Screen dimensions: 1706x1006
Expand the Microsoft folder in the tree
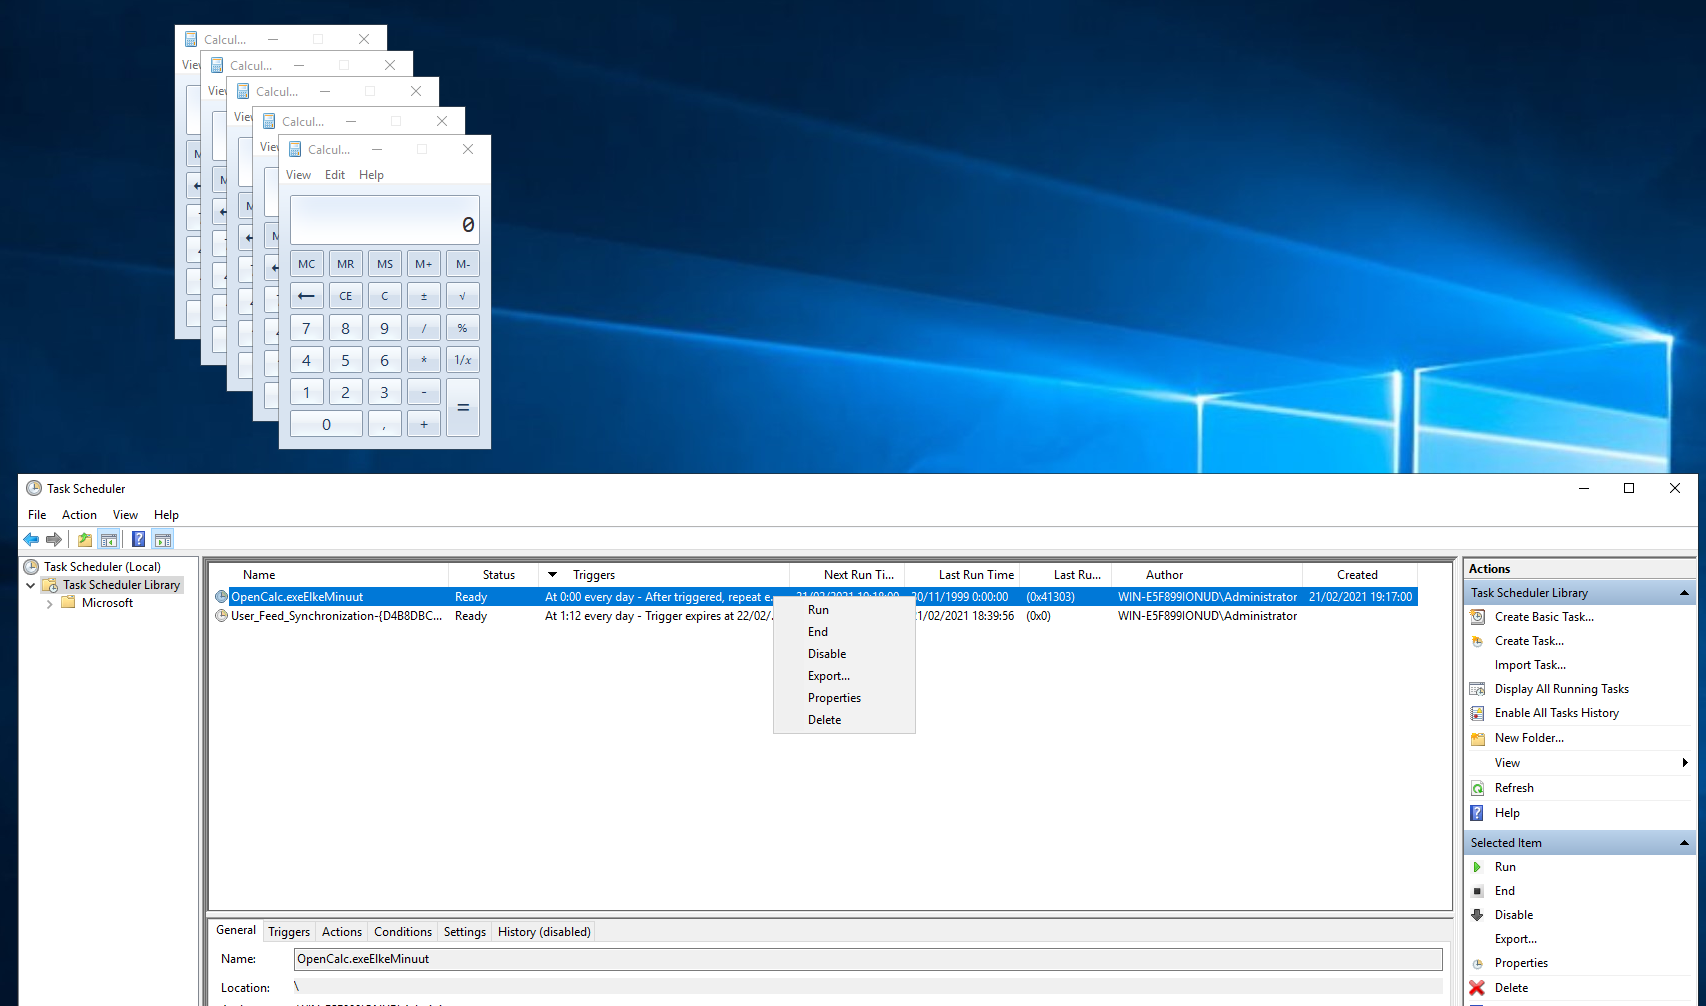click(x=50, y=604)
